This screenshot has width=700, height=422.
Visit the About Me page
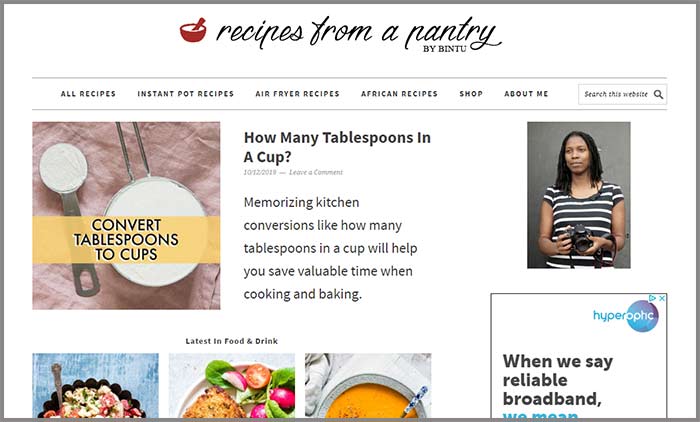(x=526, y=94)
